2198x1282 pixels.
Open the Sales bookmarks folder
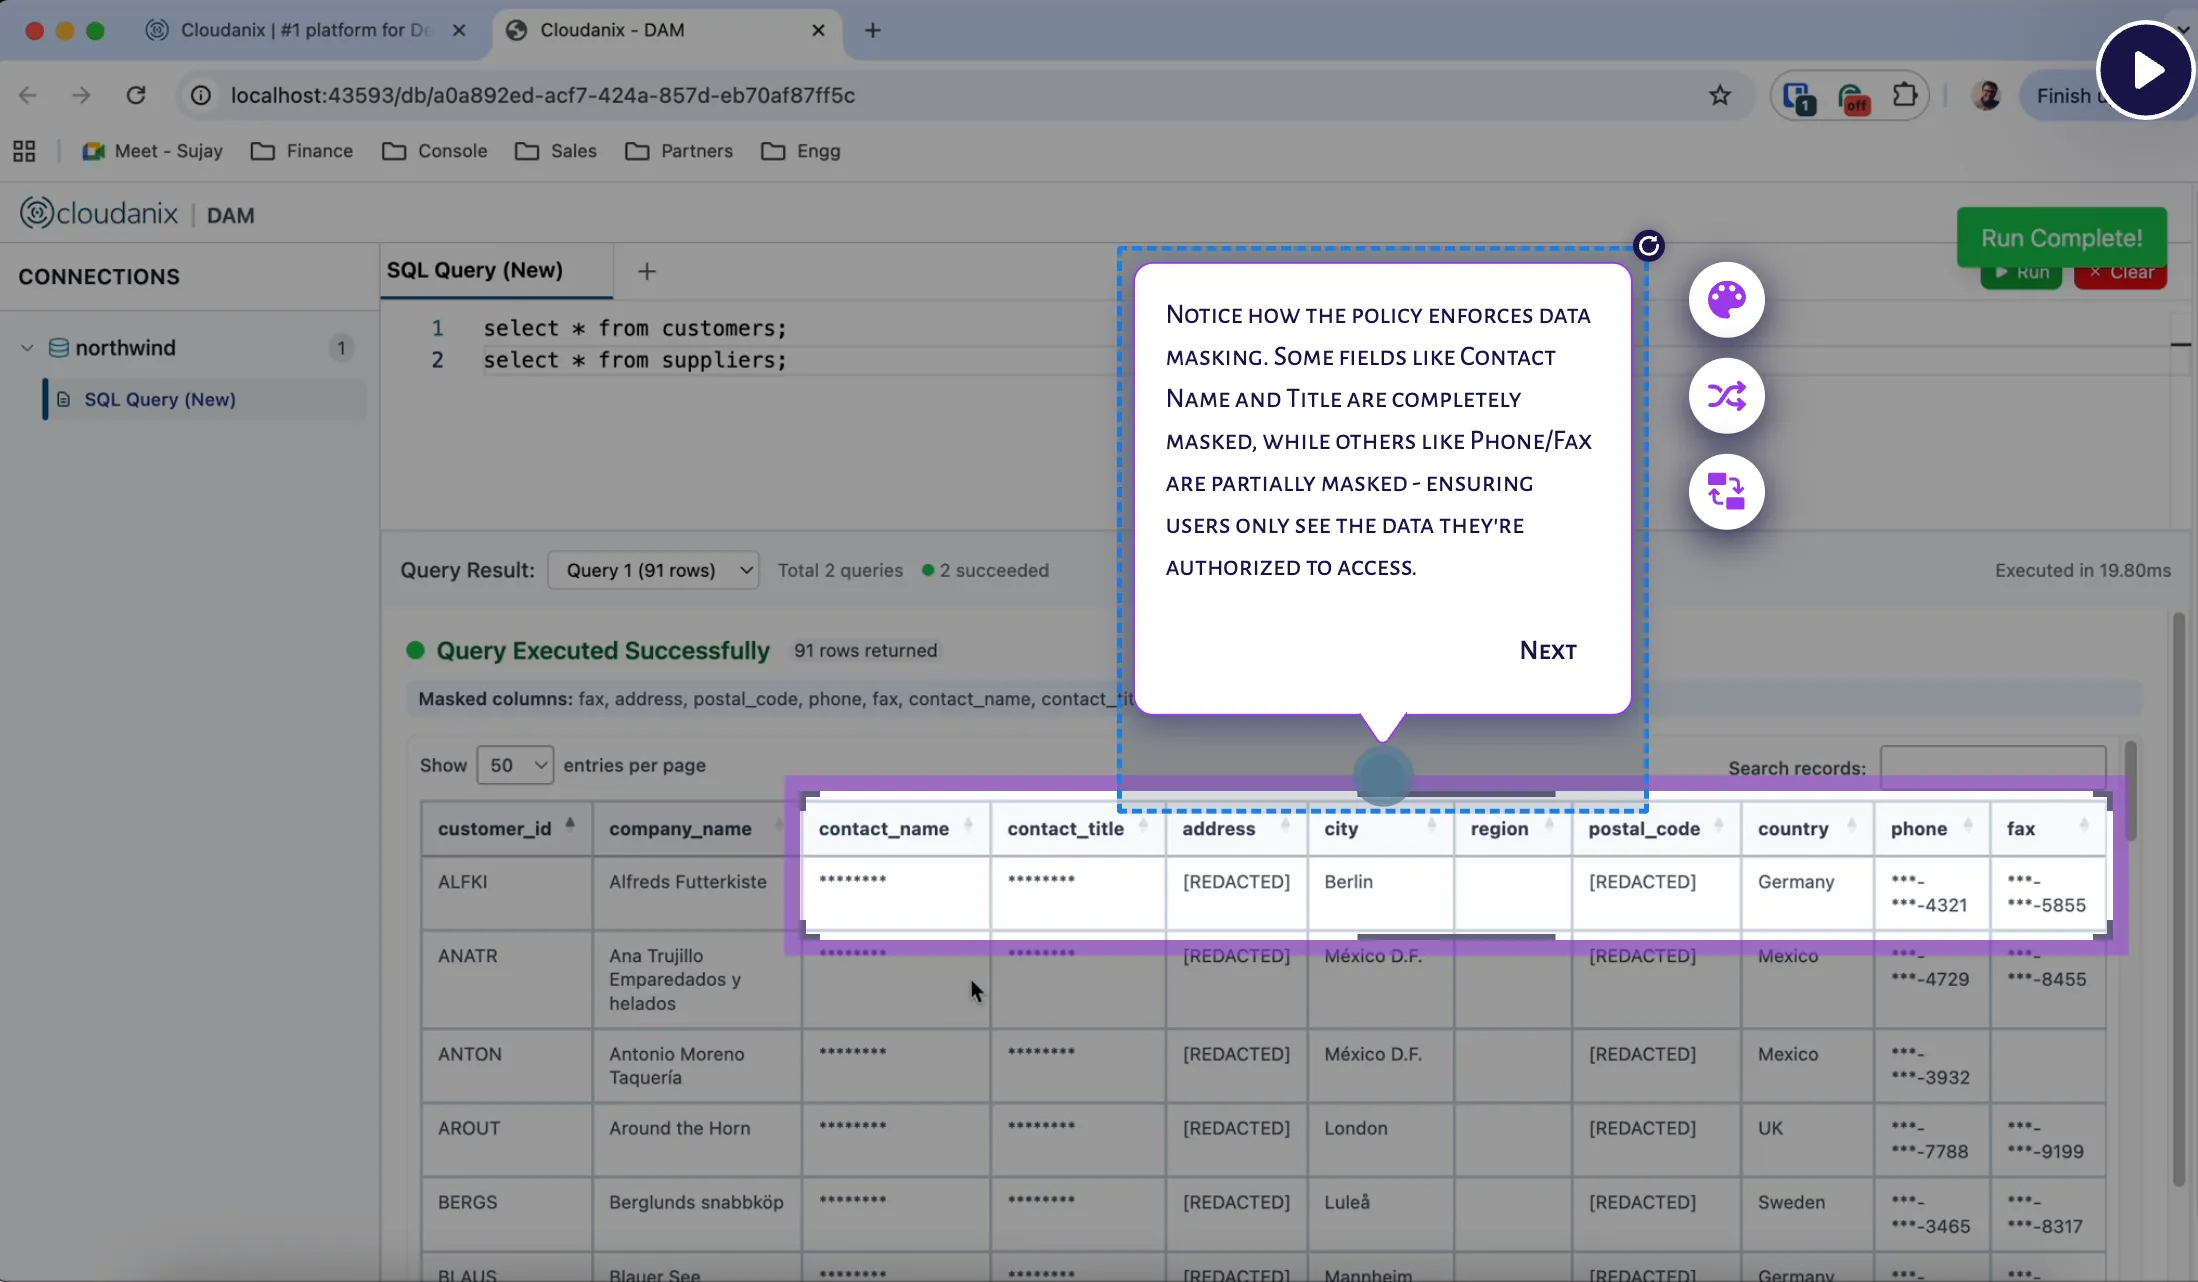[x=557, y=151]
